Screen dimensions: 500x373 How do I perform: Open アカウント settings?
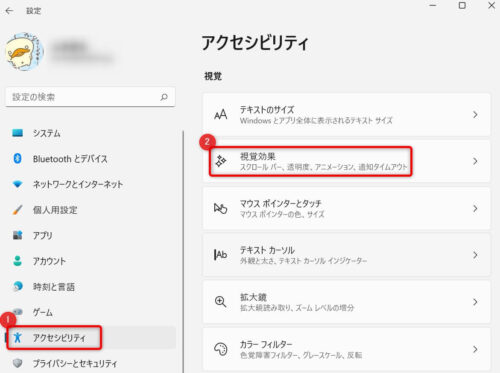90,261
